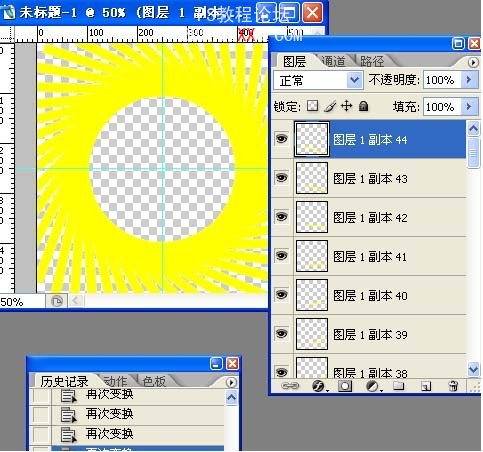
Task: Click thumbnail of 图层 1 副本 44
Action: coord(312,139)
